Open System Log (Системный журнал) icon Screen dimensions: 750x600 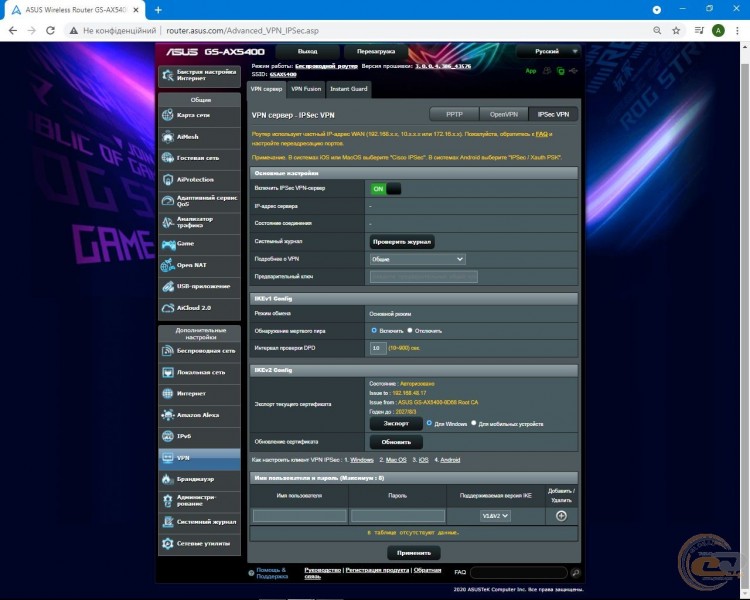pos(167,522)
